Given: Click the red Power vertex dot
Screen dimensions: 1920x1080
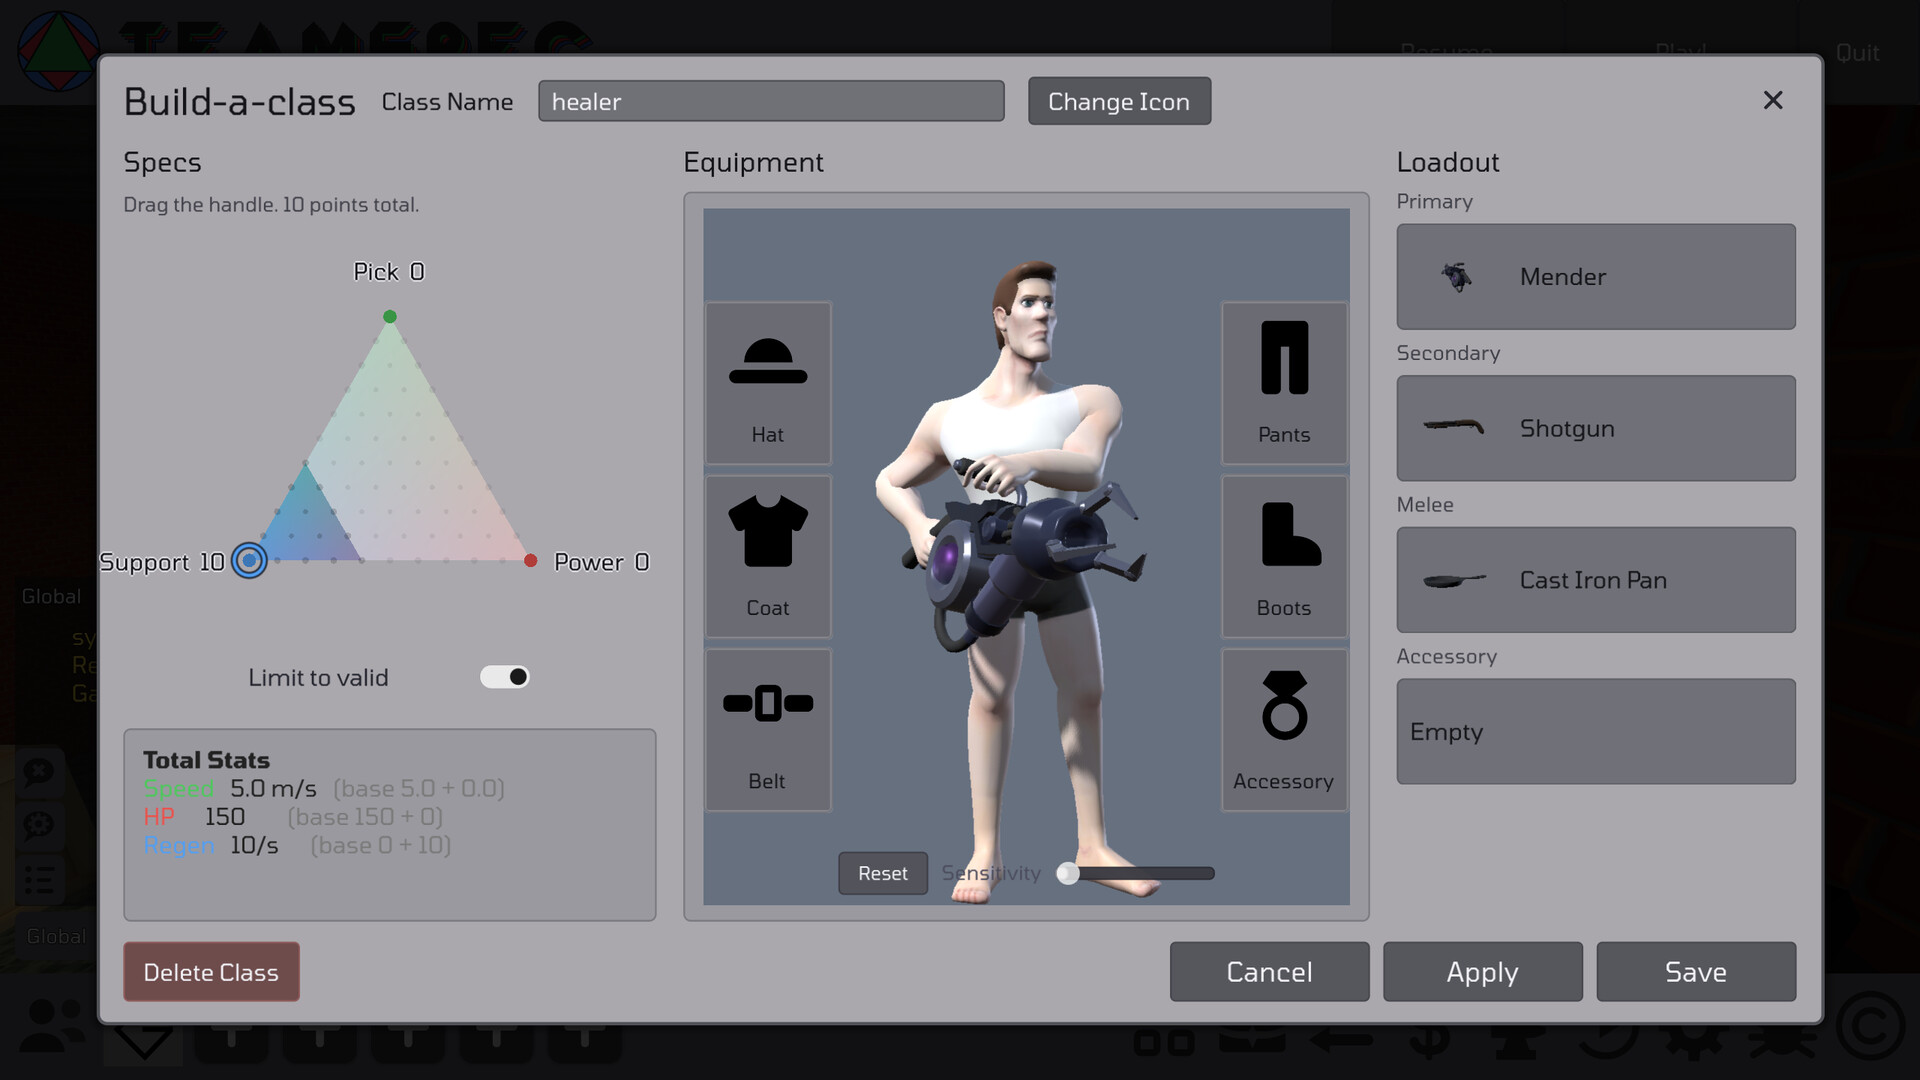Looking at the screenshot, I should 531,561.
